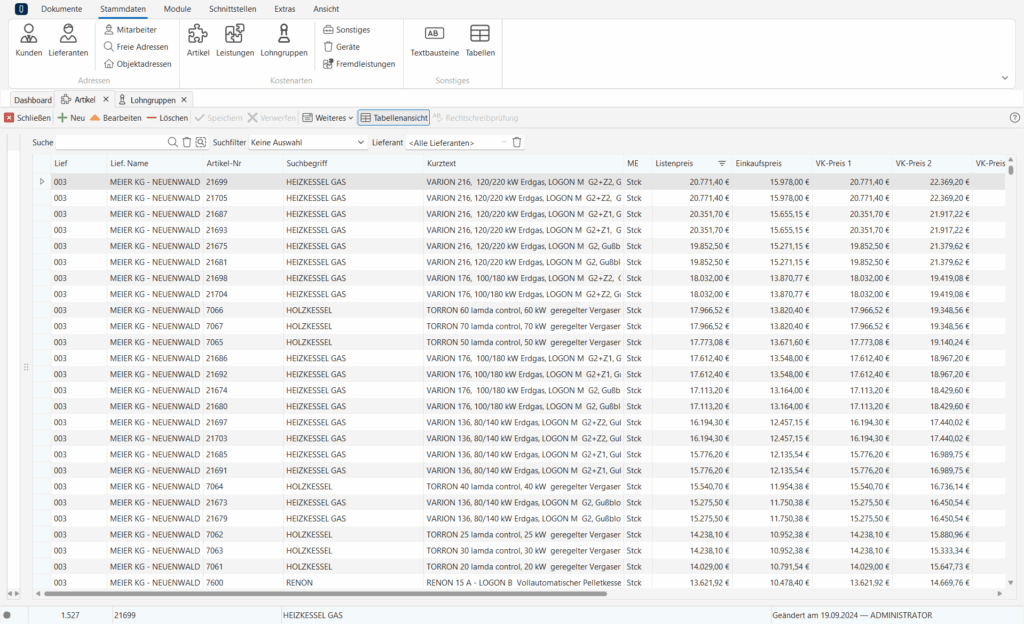Screen dimensions: 1024x624
Task: Select the cell with article number 7066
Action: [x=243, y=310]
